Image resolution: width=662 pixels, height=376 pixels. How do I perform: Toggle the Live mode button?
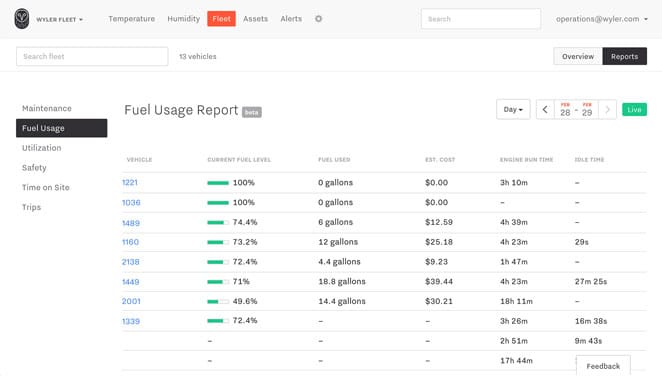(634, 110)
